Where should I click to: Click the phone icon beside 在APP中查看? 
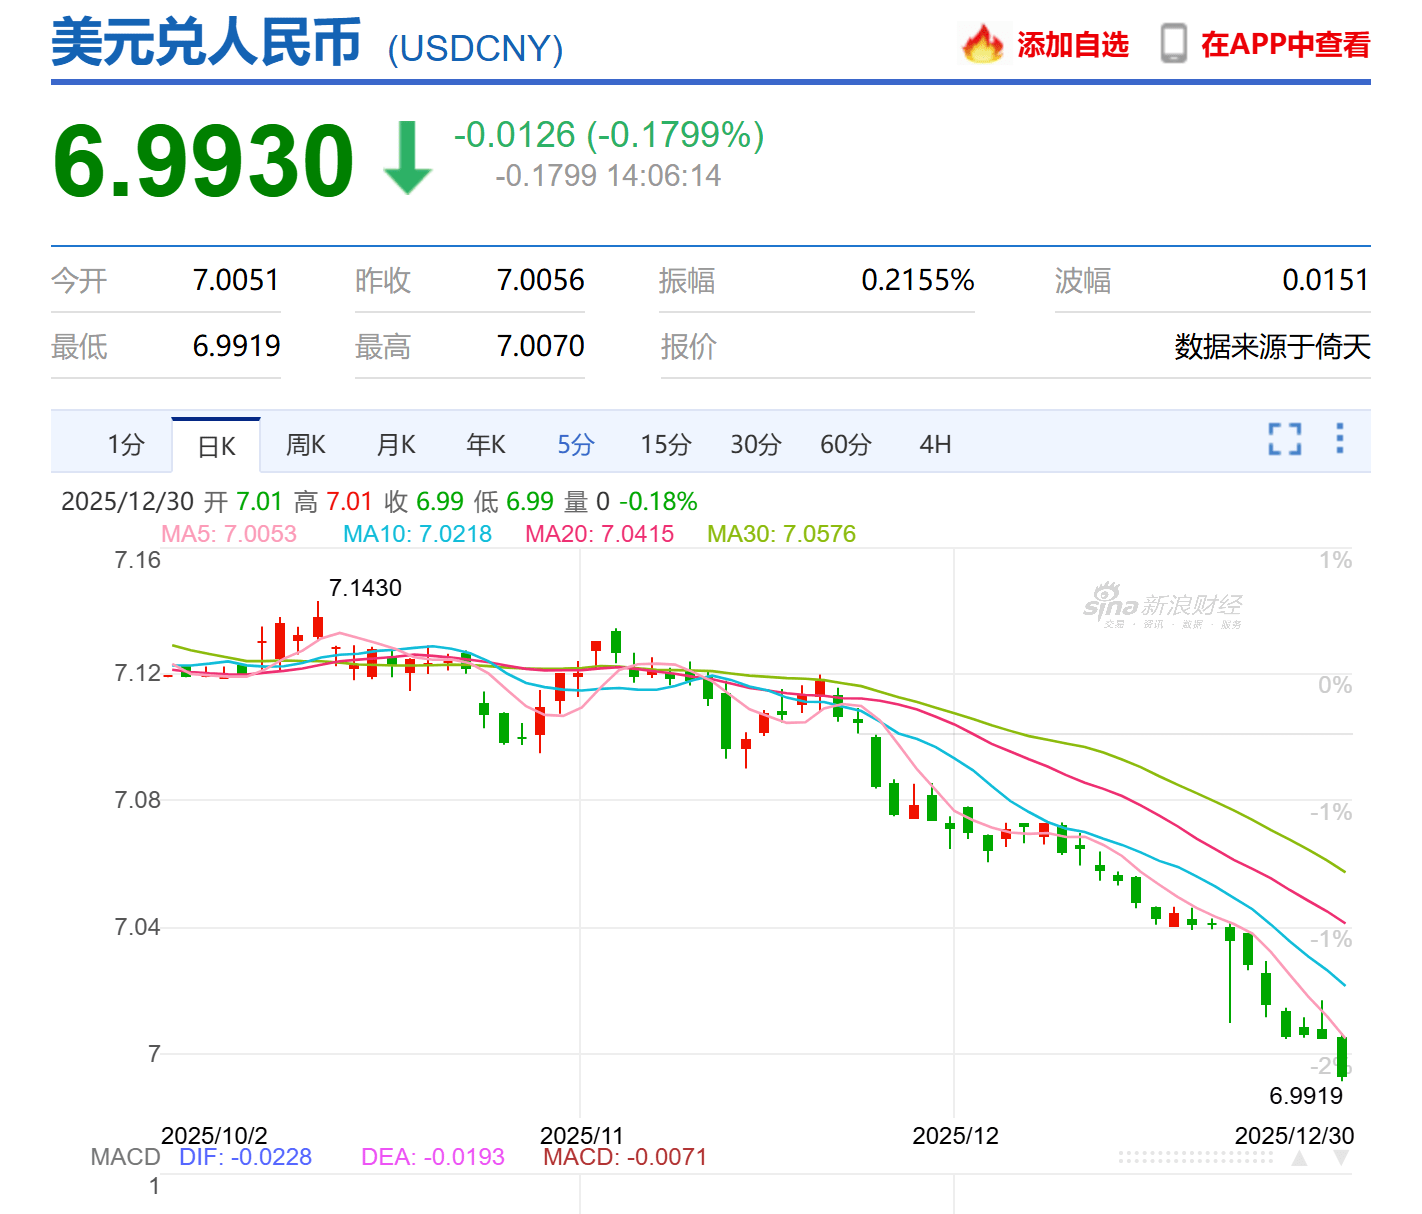(x=1173, y=44)
